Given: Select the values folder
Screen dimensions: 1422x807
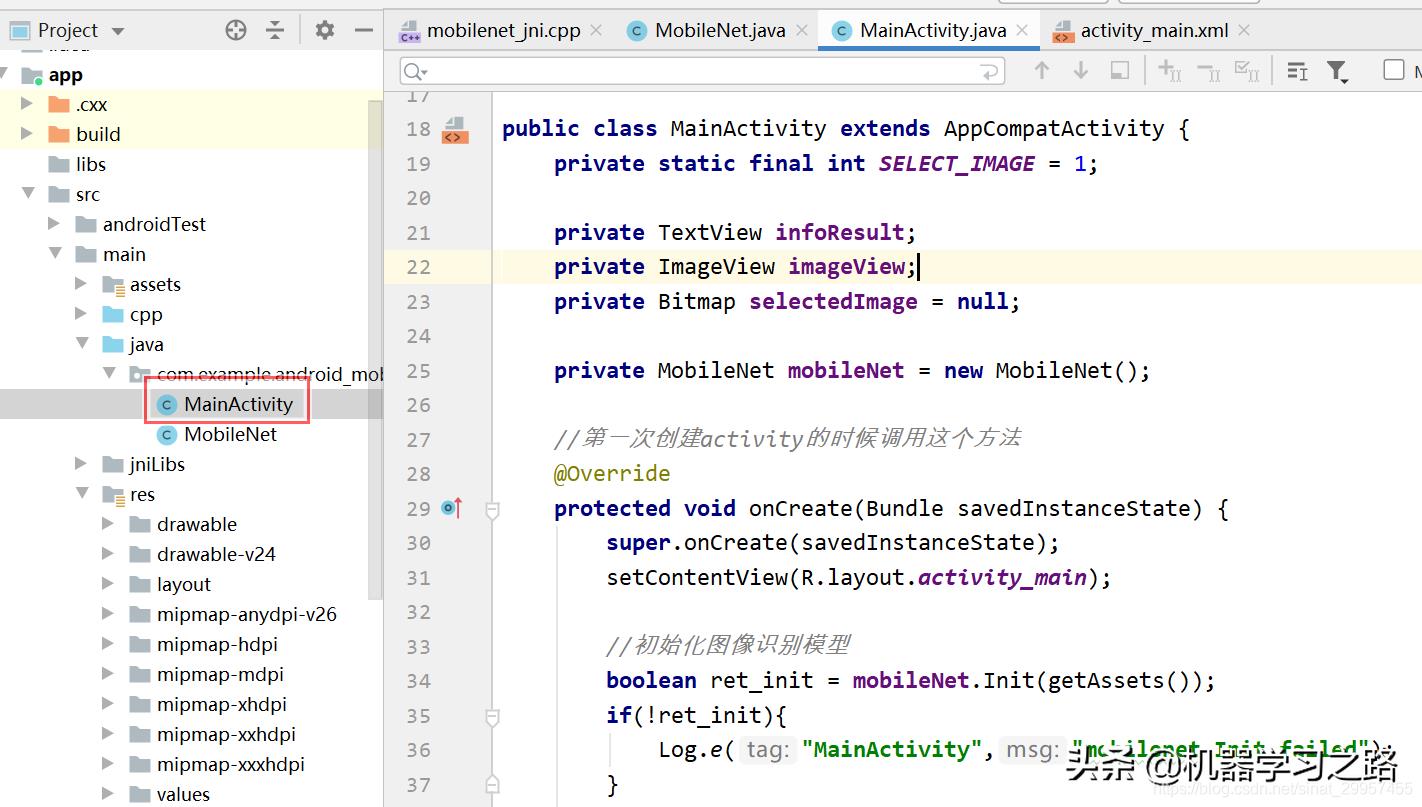Looking at the screenshot, I should click(183, 794).
